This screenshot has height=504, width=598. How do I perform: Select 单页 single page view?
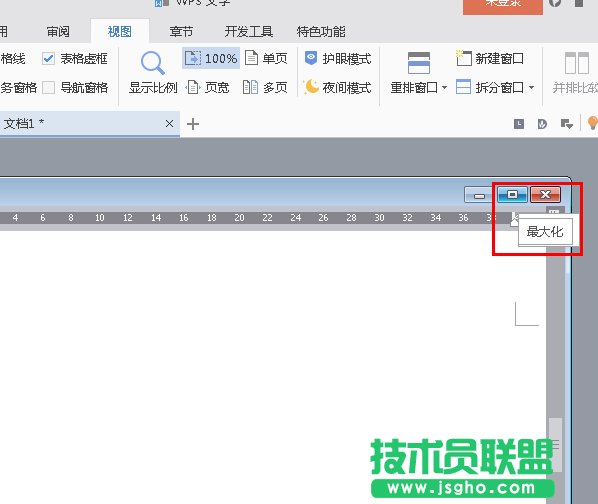click(265, 58)
